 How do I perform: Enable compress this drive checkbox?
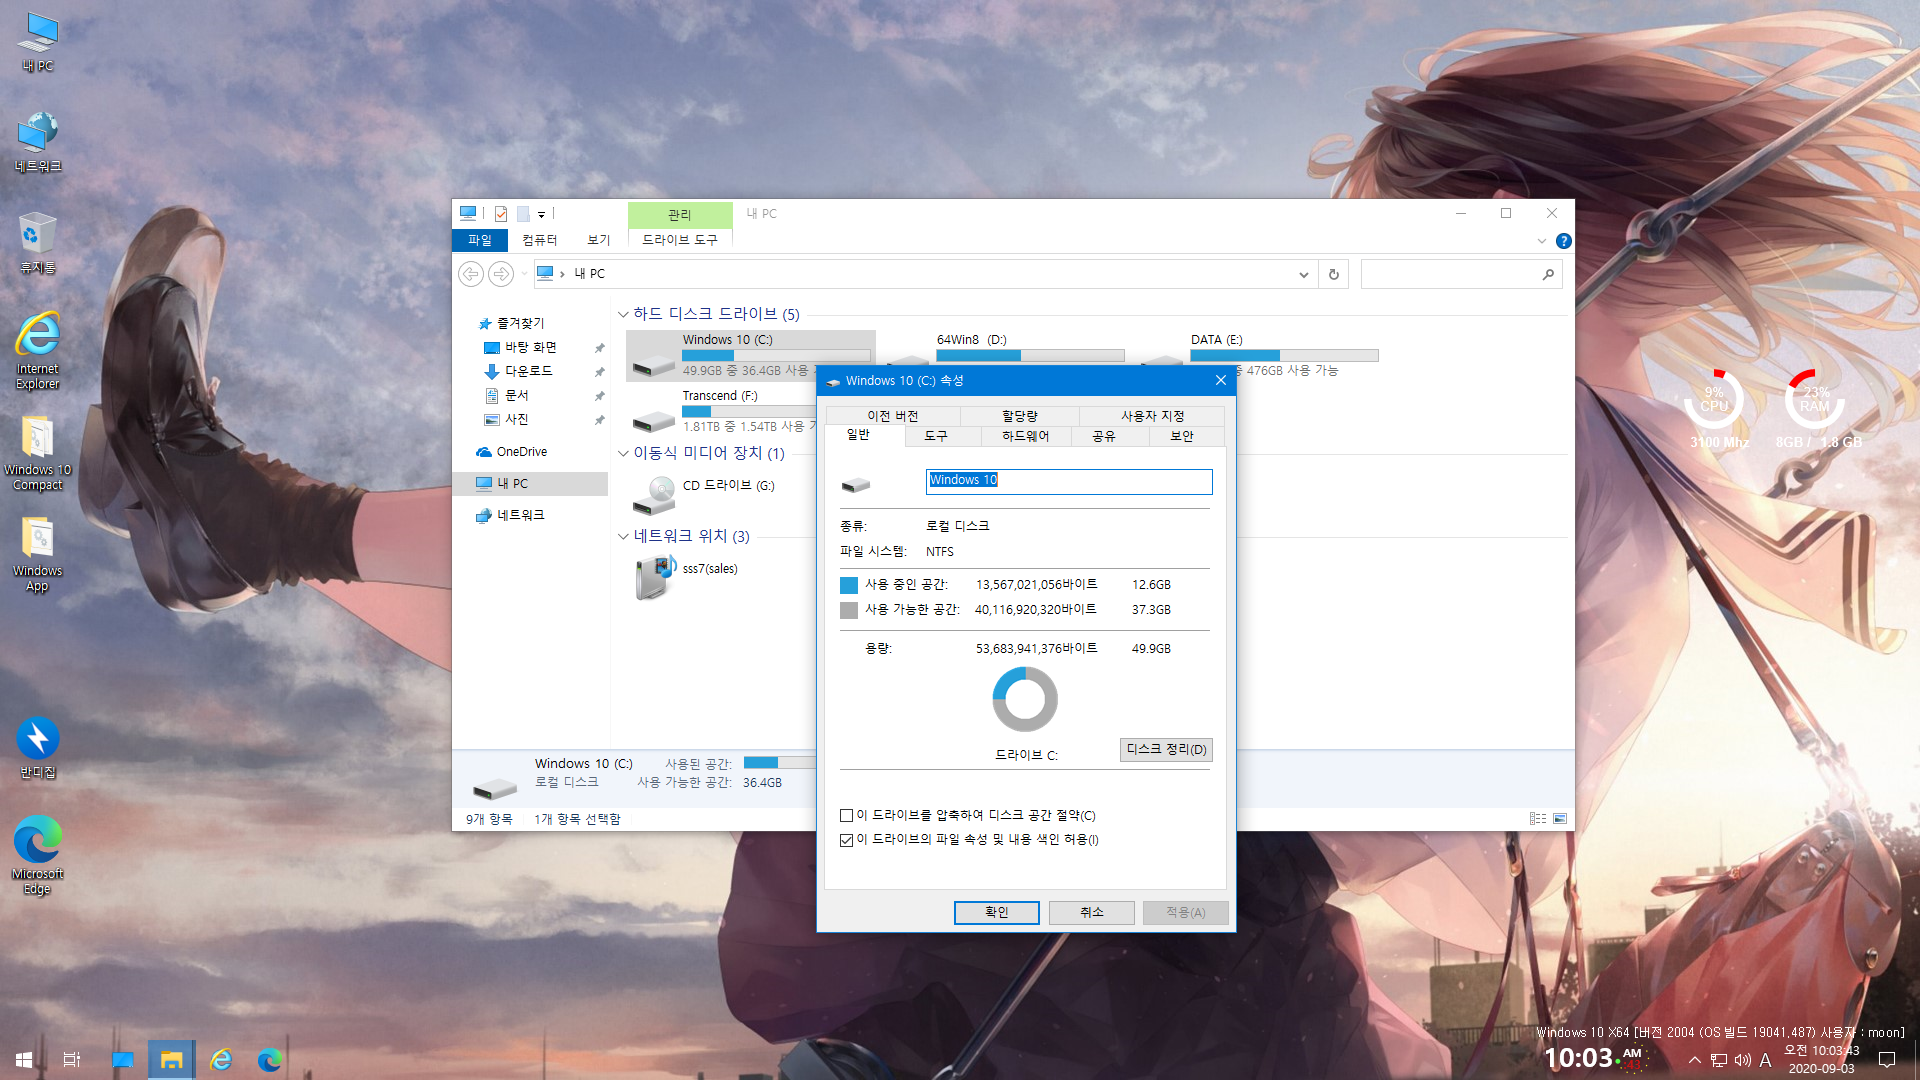coord(847,816)
